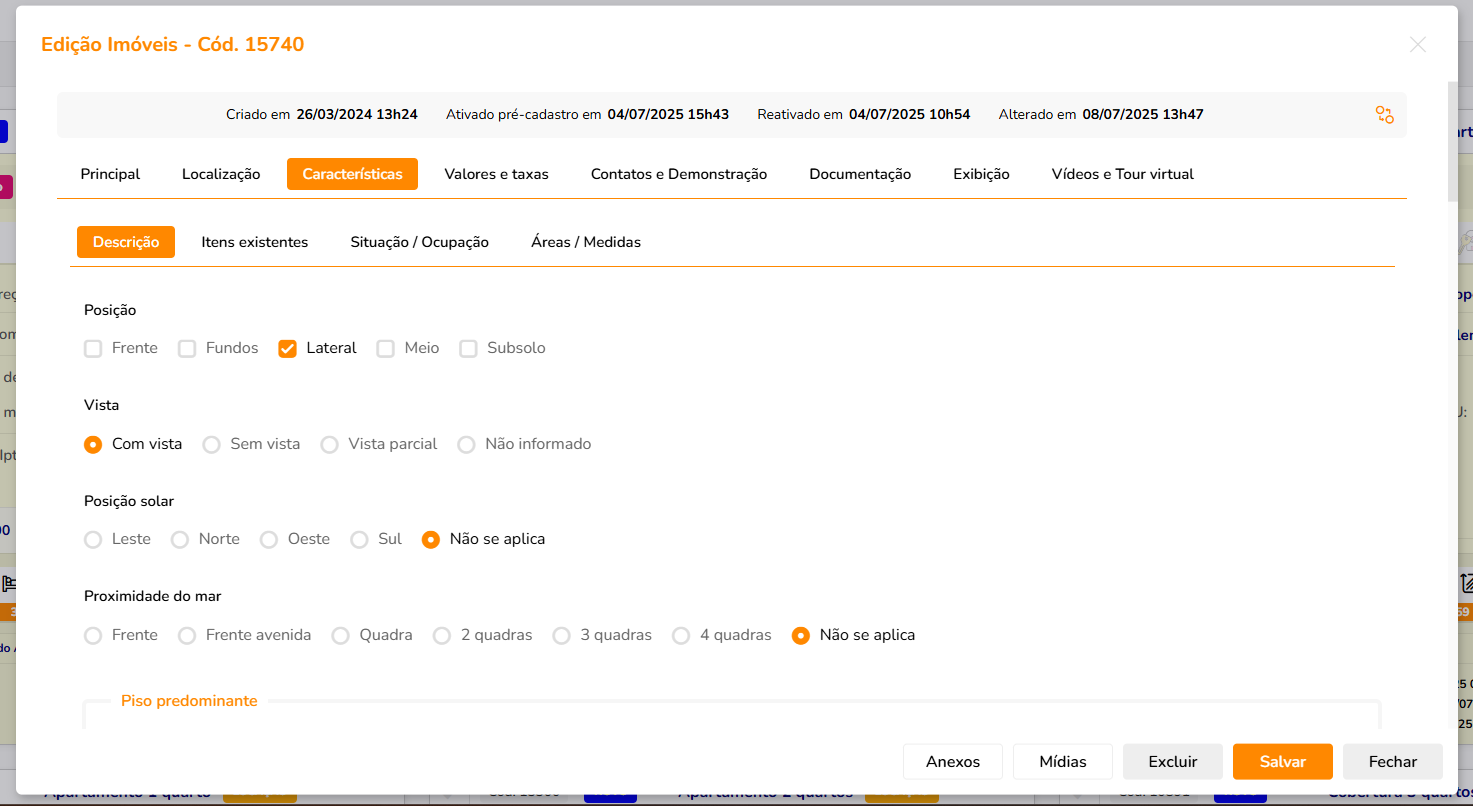Open Áreas / Medidas subtab
The width and height of the screenshot is (1473, 806).
(x=585, y=242)
